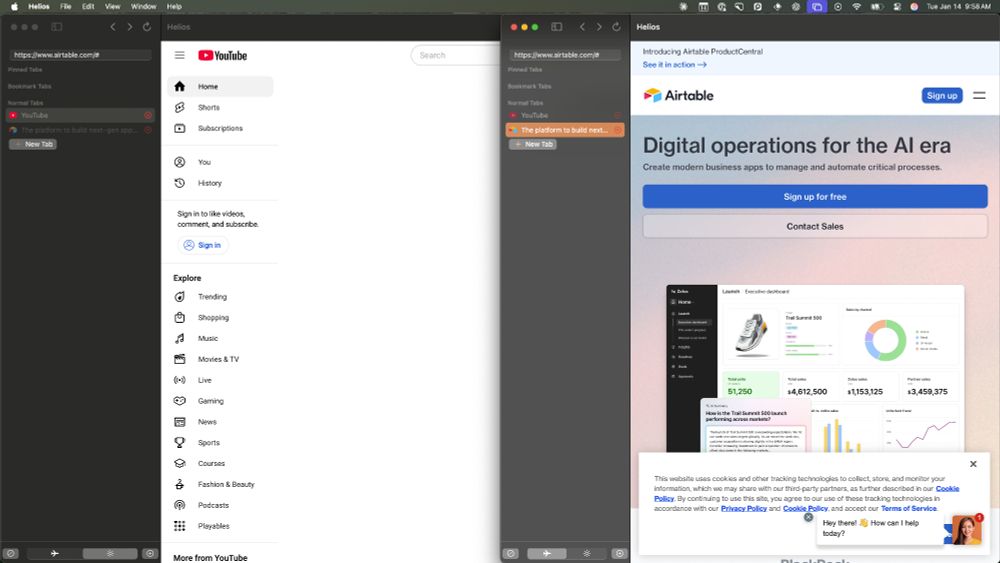Reload page in front Helios window
Viewport: 1000px width, 563px height.
pos(616,27)
